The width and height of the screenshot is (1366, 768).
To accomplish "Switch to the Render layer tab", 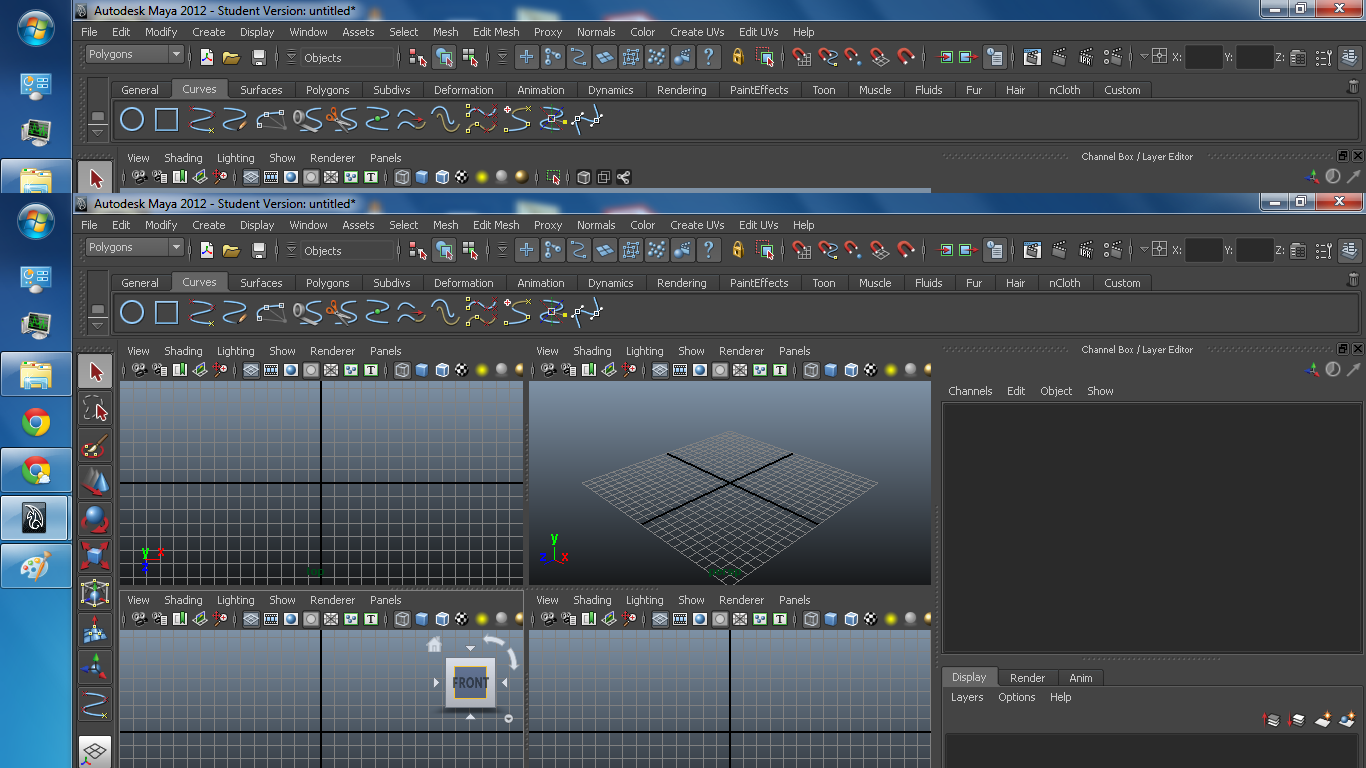I will tap(1027, 677).
